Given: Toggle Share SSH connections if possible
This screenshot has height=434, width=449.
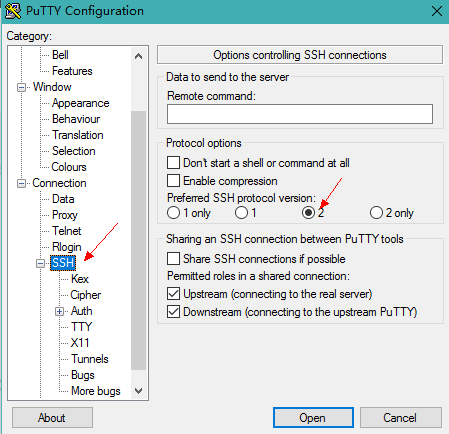Looking at the screenshot, I should (173, 259).
